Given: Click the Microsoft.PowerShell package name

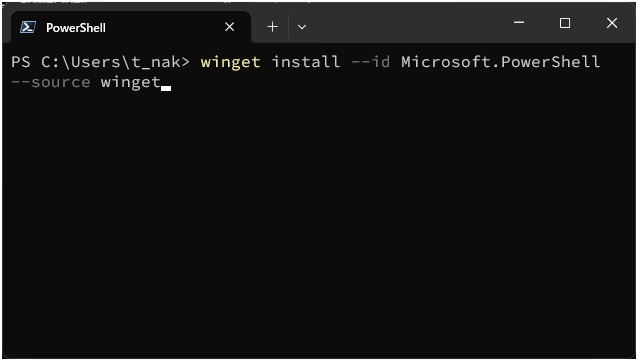Looking at the screenshot, I should (500, 62).
